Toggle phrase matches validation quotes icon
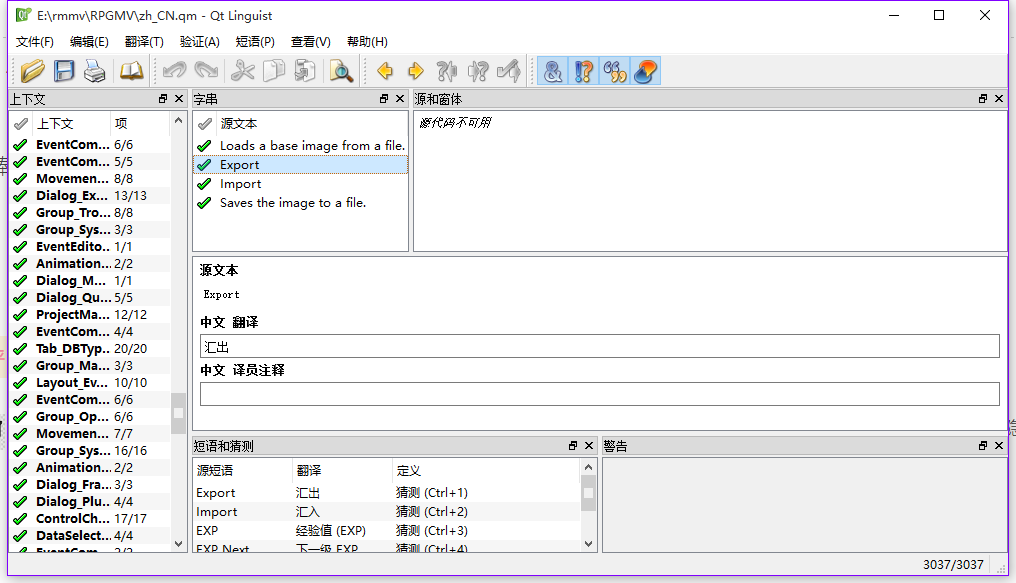The height and width of the screenshot is (583, 1016). click(x=615, y=71)
